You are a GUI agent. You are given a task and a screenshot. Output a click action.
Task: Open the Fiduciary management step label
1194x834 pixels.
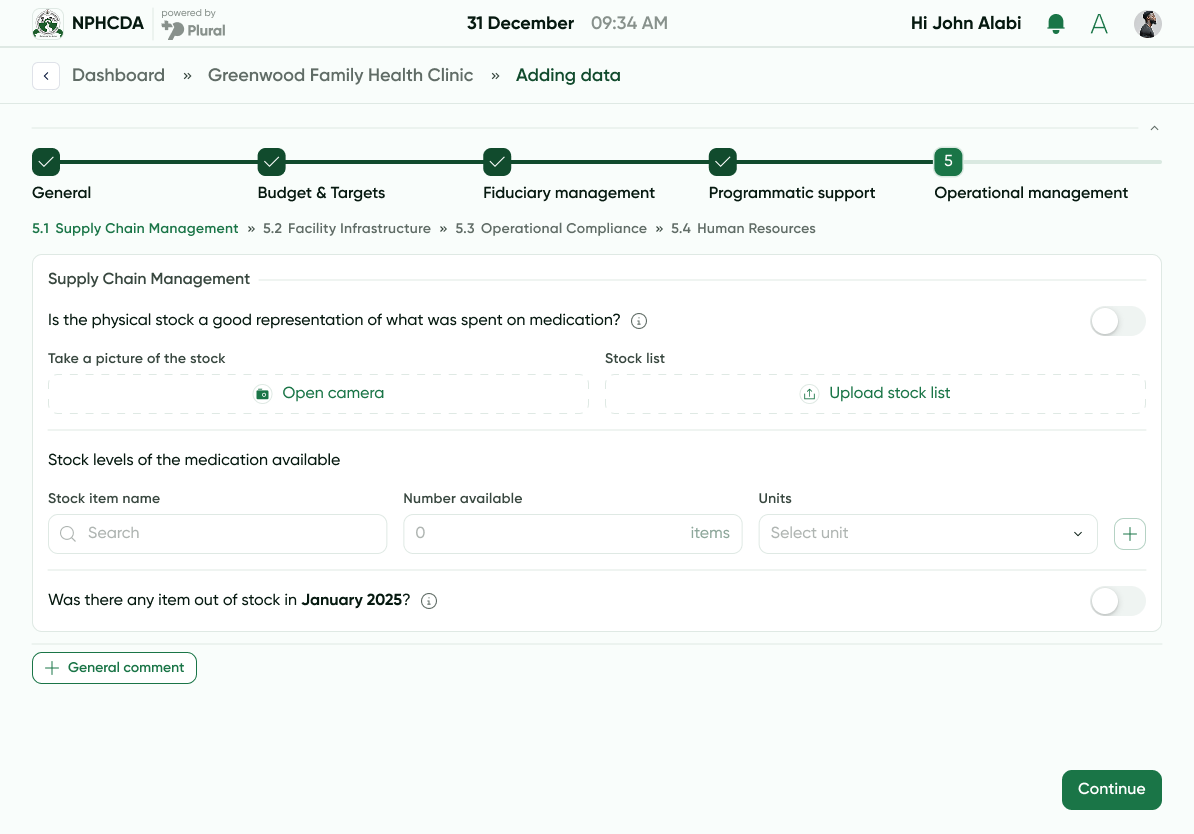(x=569, y=193)
